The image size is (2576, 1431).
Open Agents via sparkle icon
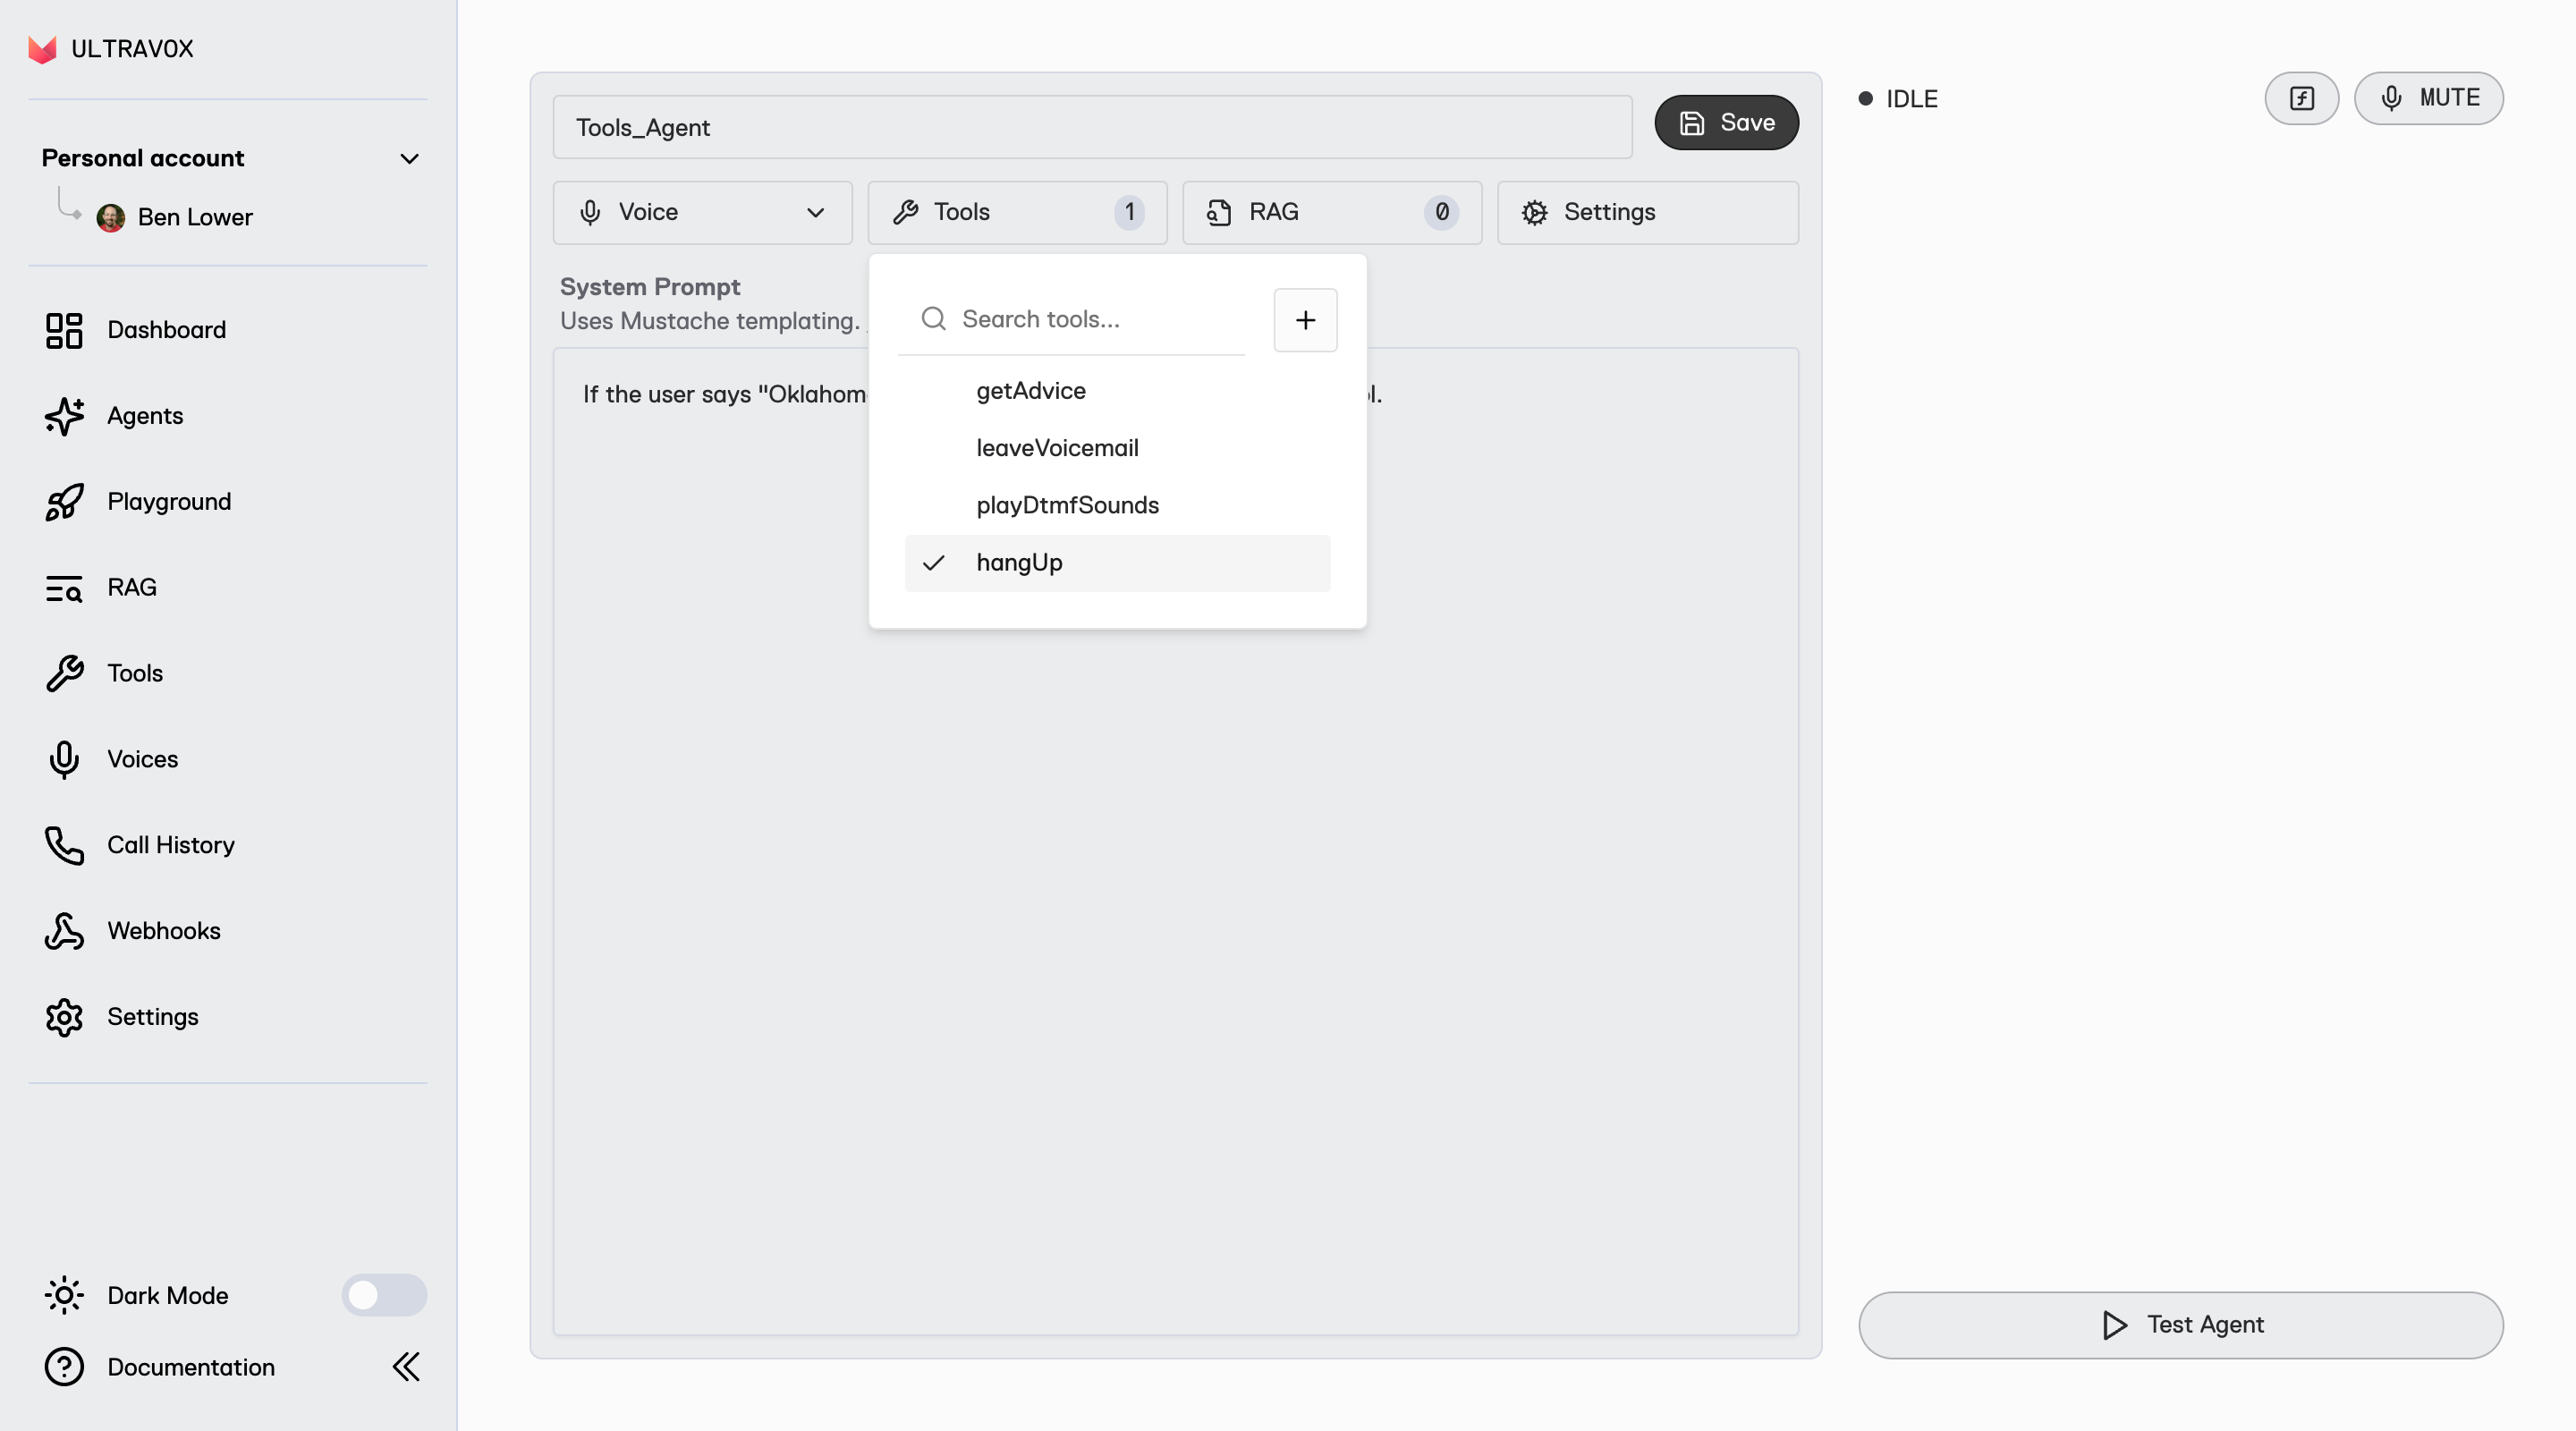tap(64, 416)
